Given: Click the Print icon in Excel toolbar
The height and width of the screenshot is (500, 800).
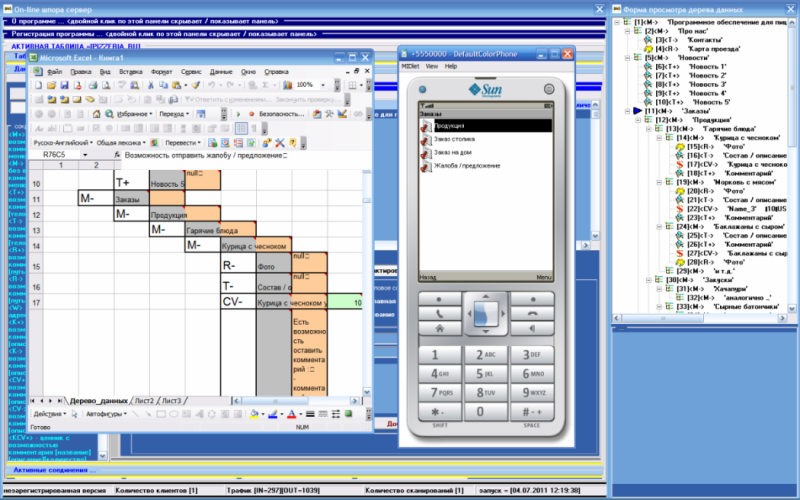Looking at the screenshot, I should point(91,86).
